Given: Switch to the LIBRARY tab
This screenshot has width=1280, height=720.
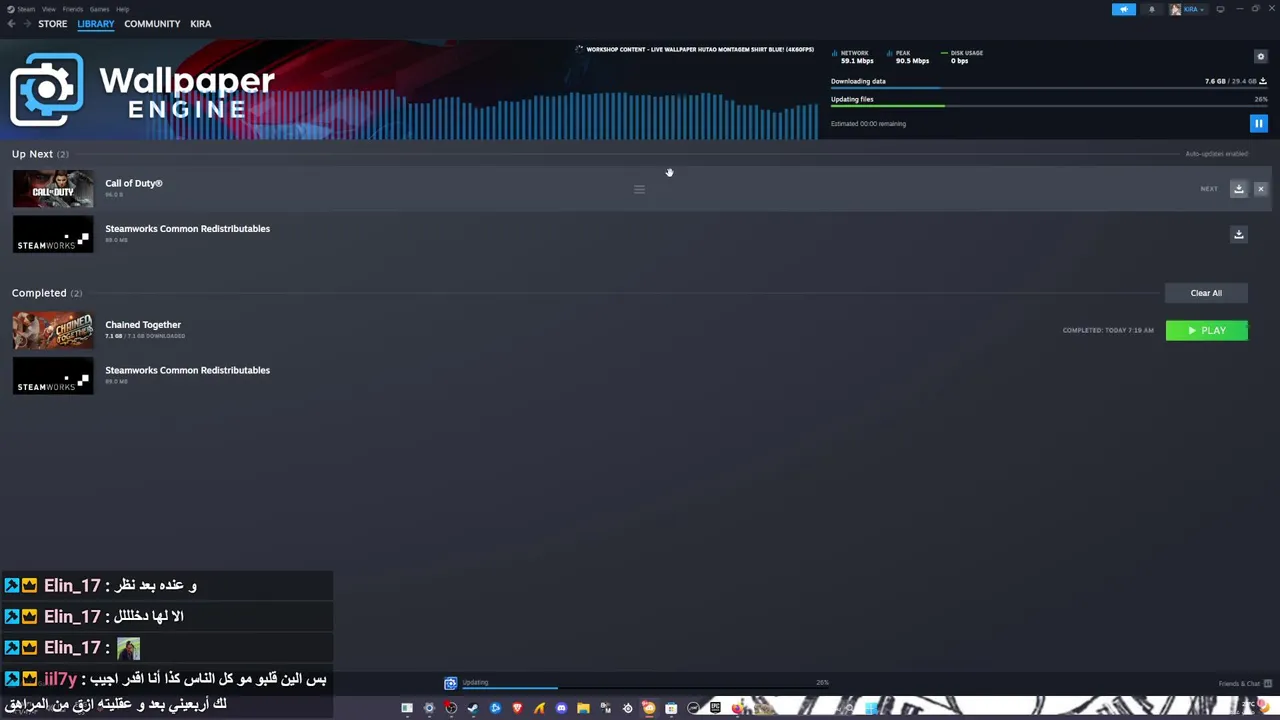Looking at the screenshot, I should coord(96,24).
